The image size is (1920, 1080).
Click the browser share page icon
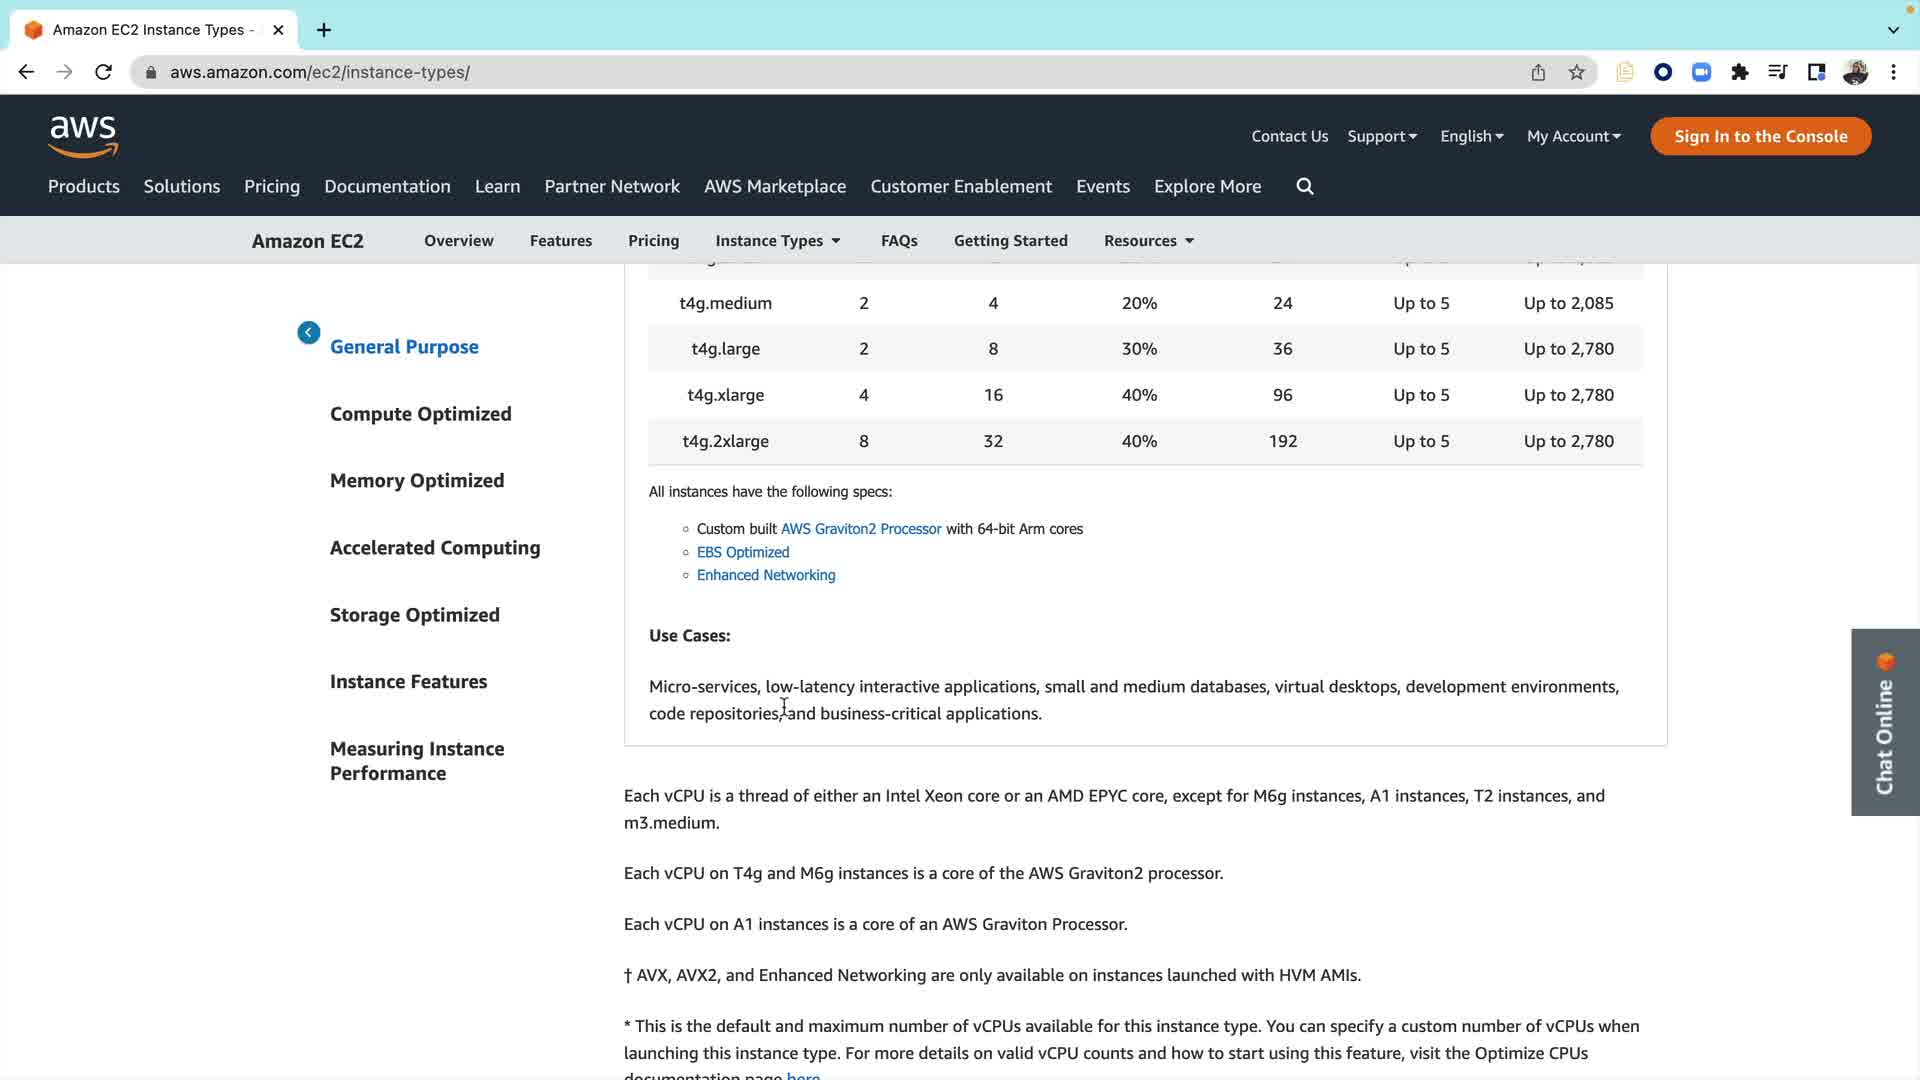tap(1538, 72)
